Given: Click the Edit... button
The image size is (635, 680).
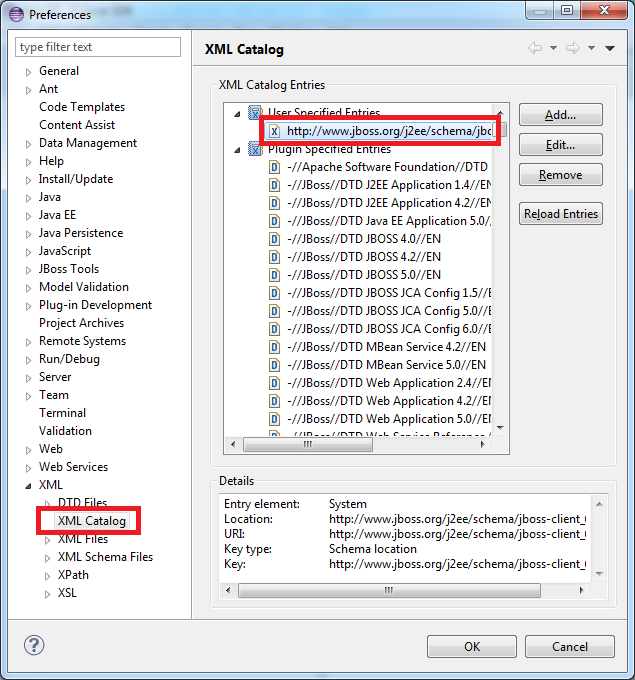Looking at the screenshot, I should tap(560, 145).
